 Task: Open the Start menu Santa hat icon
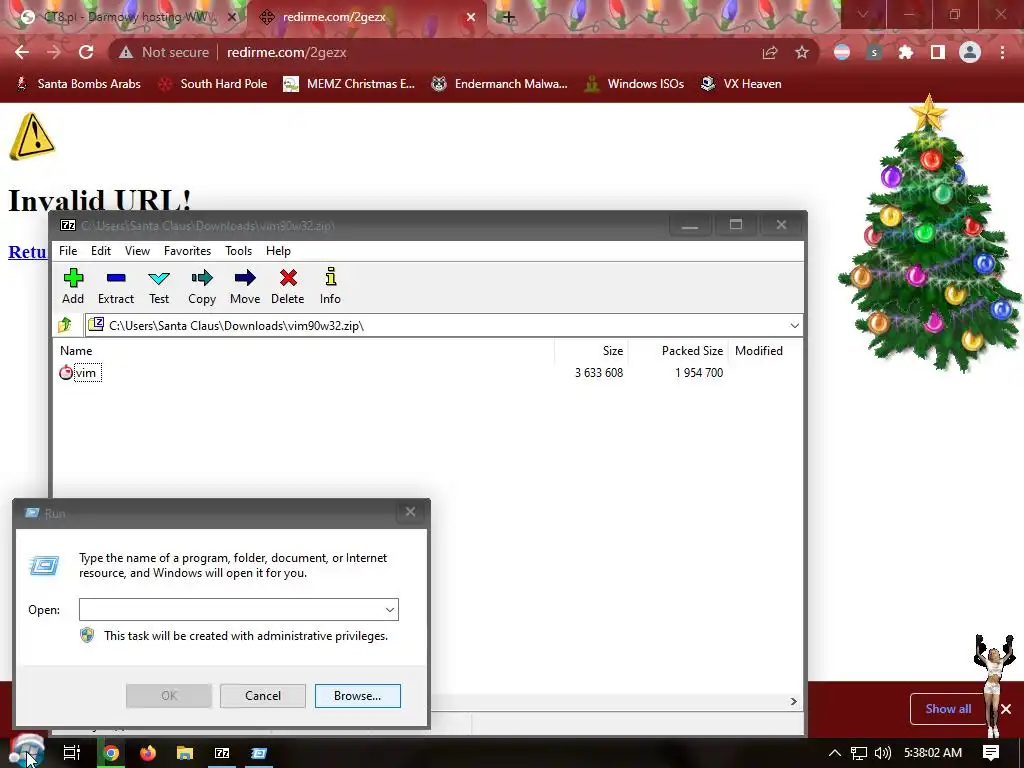click(x=27, y=752)
